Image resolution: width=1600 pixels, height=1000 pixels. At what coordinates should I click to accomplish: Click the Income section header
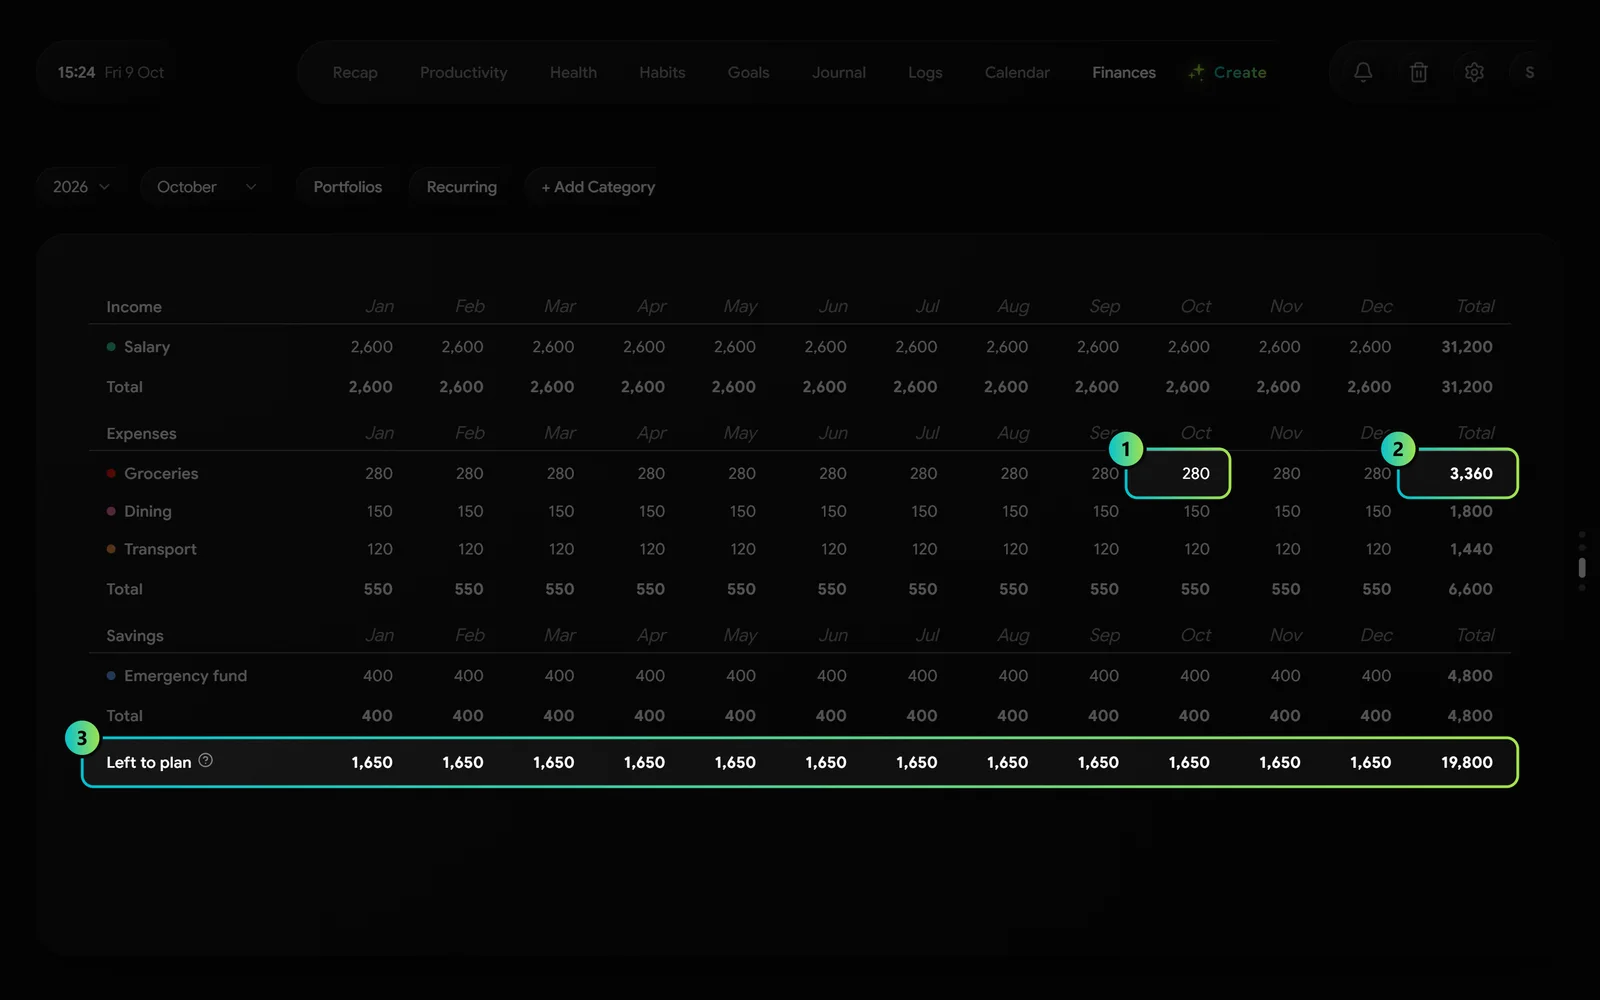click(x=134, y=307)
